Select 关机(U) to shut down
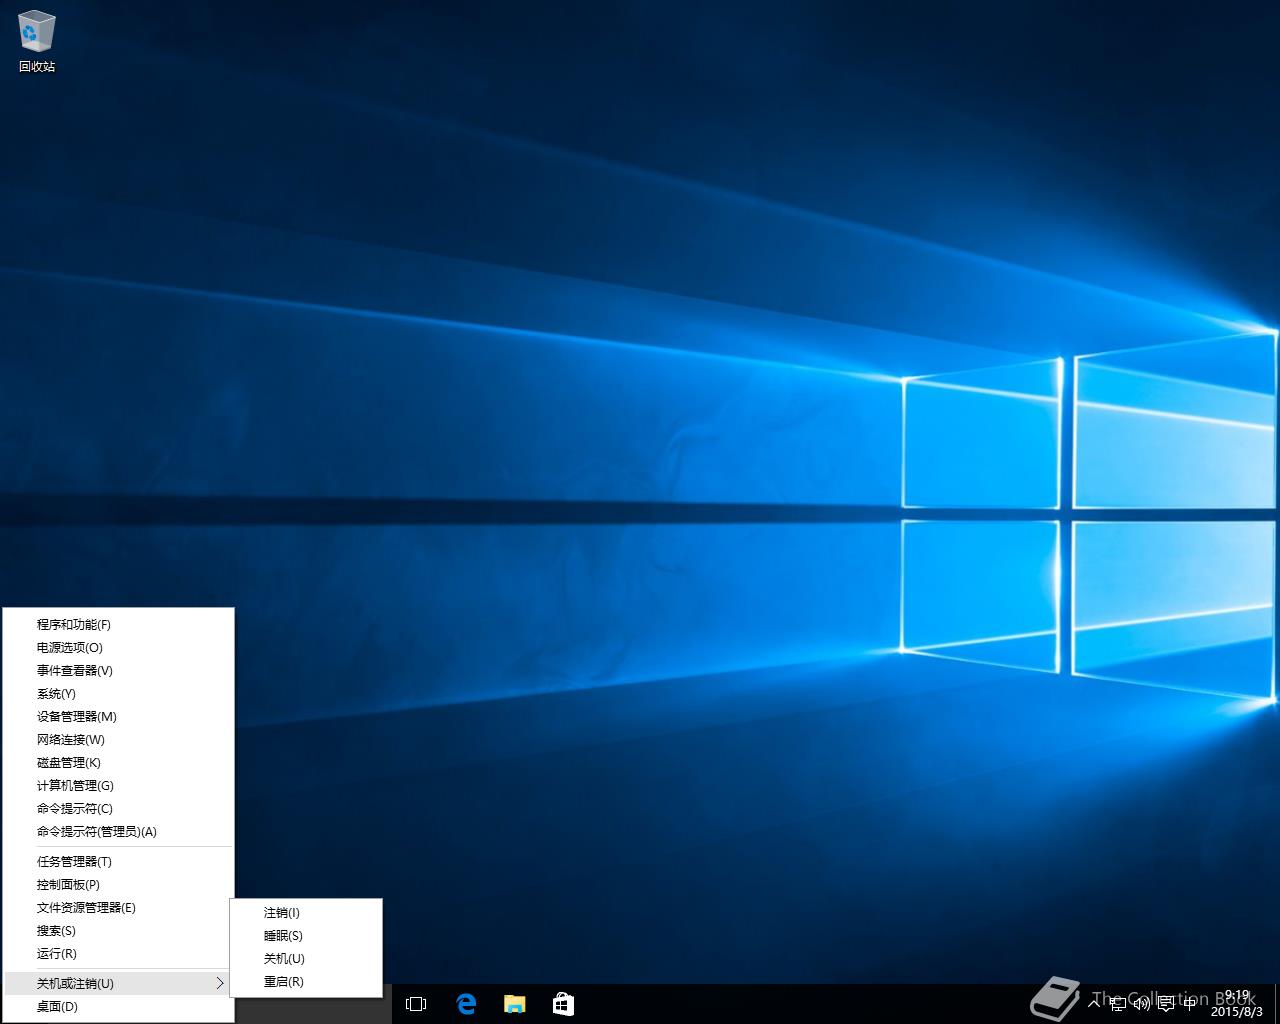 coord(284,959)
